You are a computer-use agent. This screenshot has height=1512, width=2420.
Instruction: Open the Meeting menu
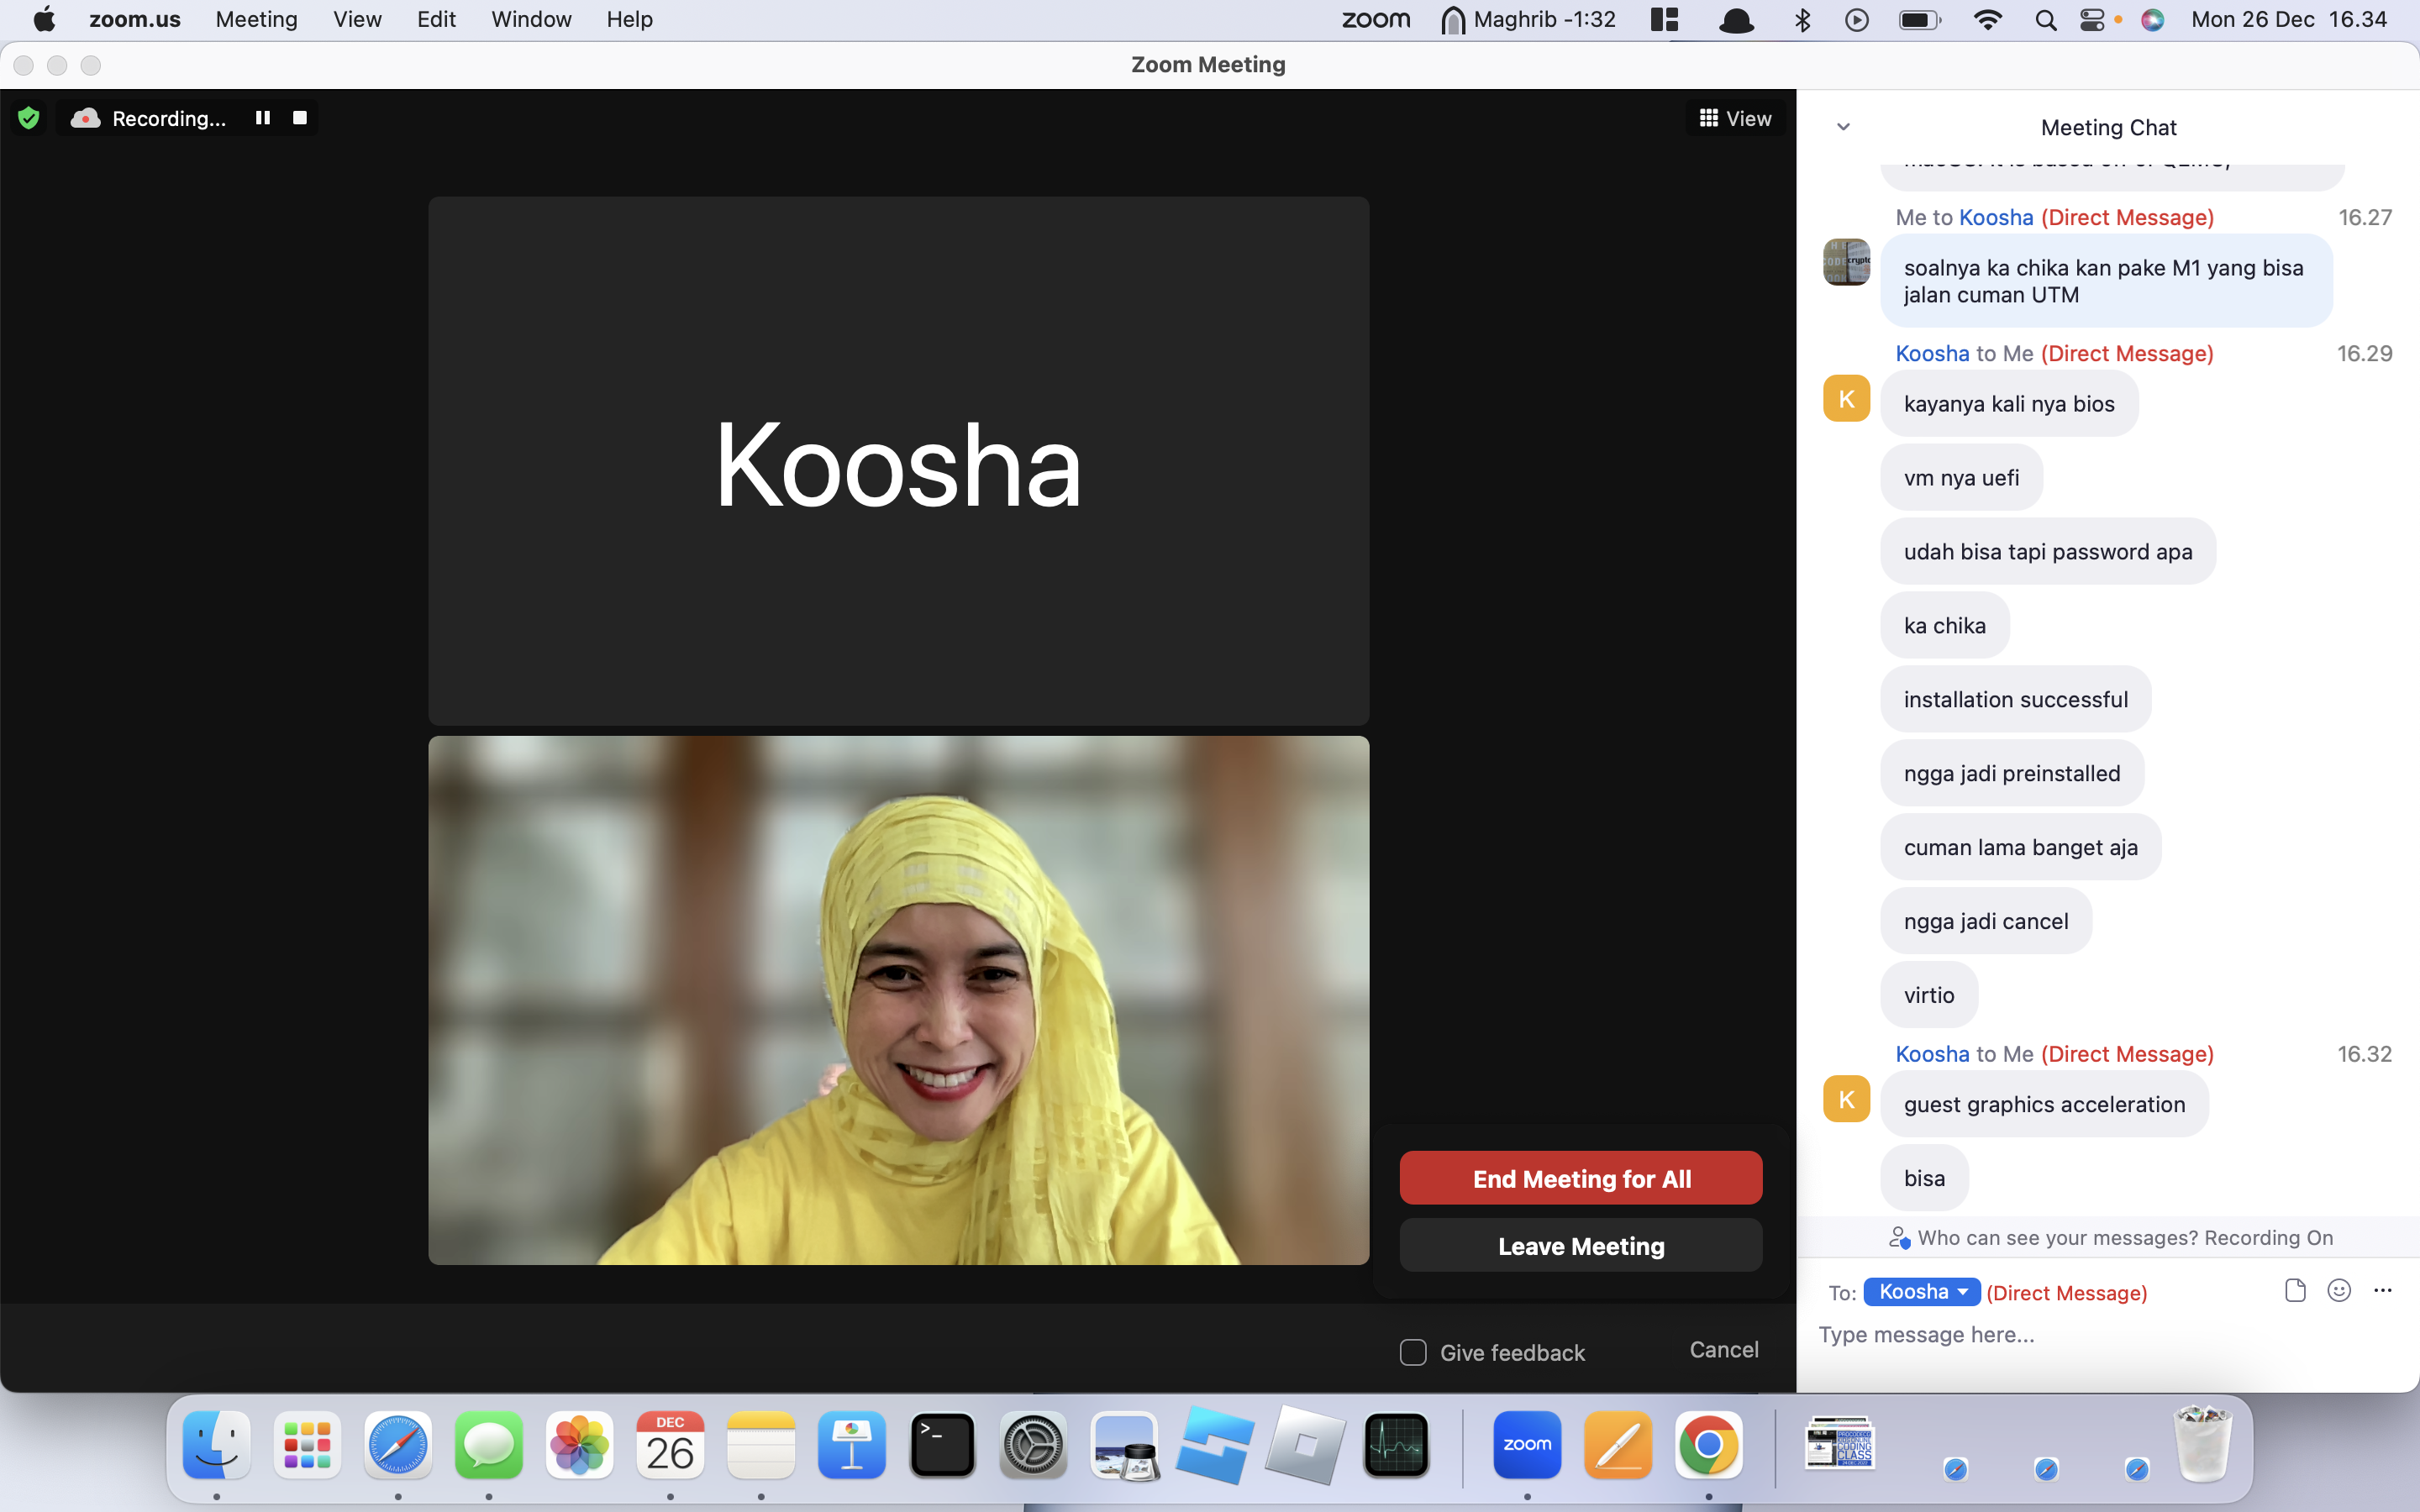[x=256, y=19]
